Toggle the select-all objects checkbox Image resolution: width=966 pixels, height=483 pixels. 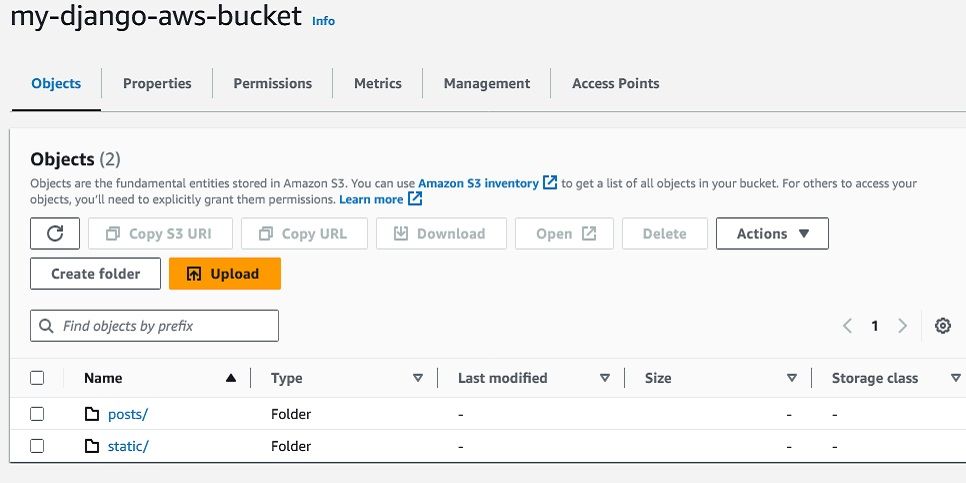pyautogui.click(x=37, y=378)
